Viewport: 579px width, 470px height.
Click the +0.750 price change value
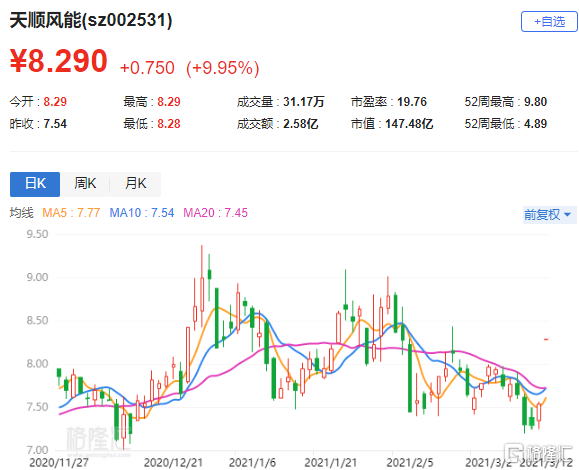click(x=147, y=68)
